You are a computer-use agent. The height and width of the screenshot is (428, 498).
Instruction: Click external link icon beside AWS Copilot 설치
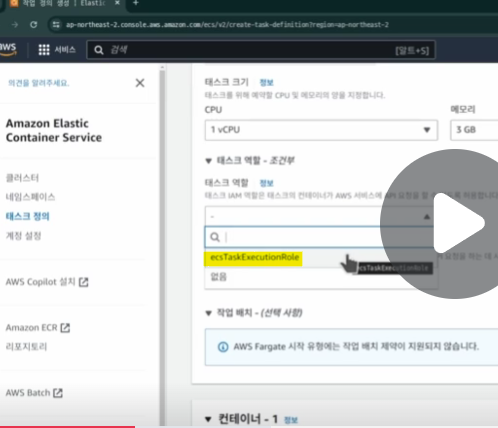pos(84,282)
